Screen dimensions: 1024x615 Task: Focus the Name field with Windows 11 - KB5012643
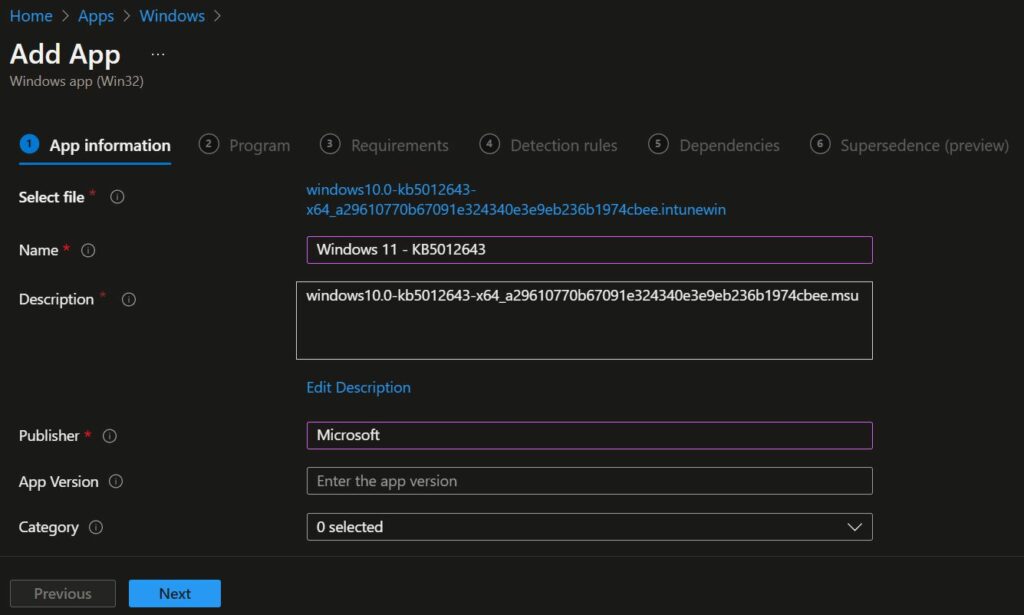click(589, 250)
